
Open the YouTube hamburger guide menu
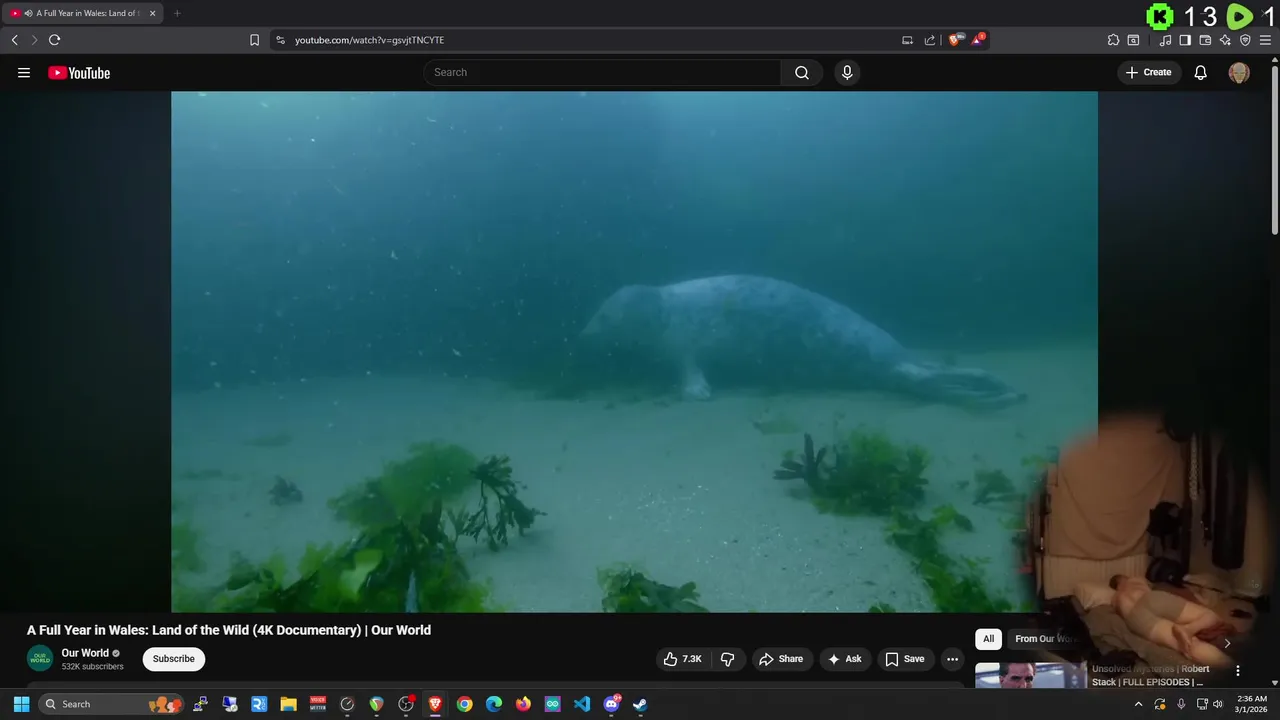[24, 73]
